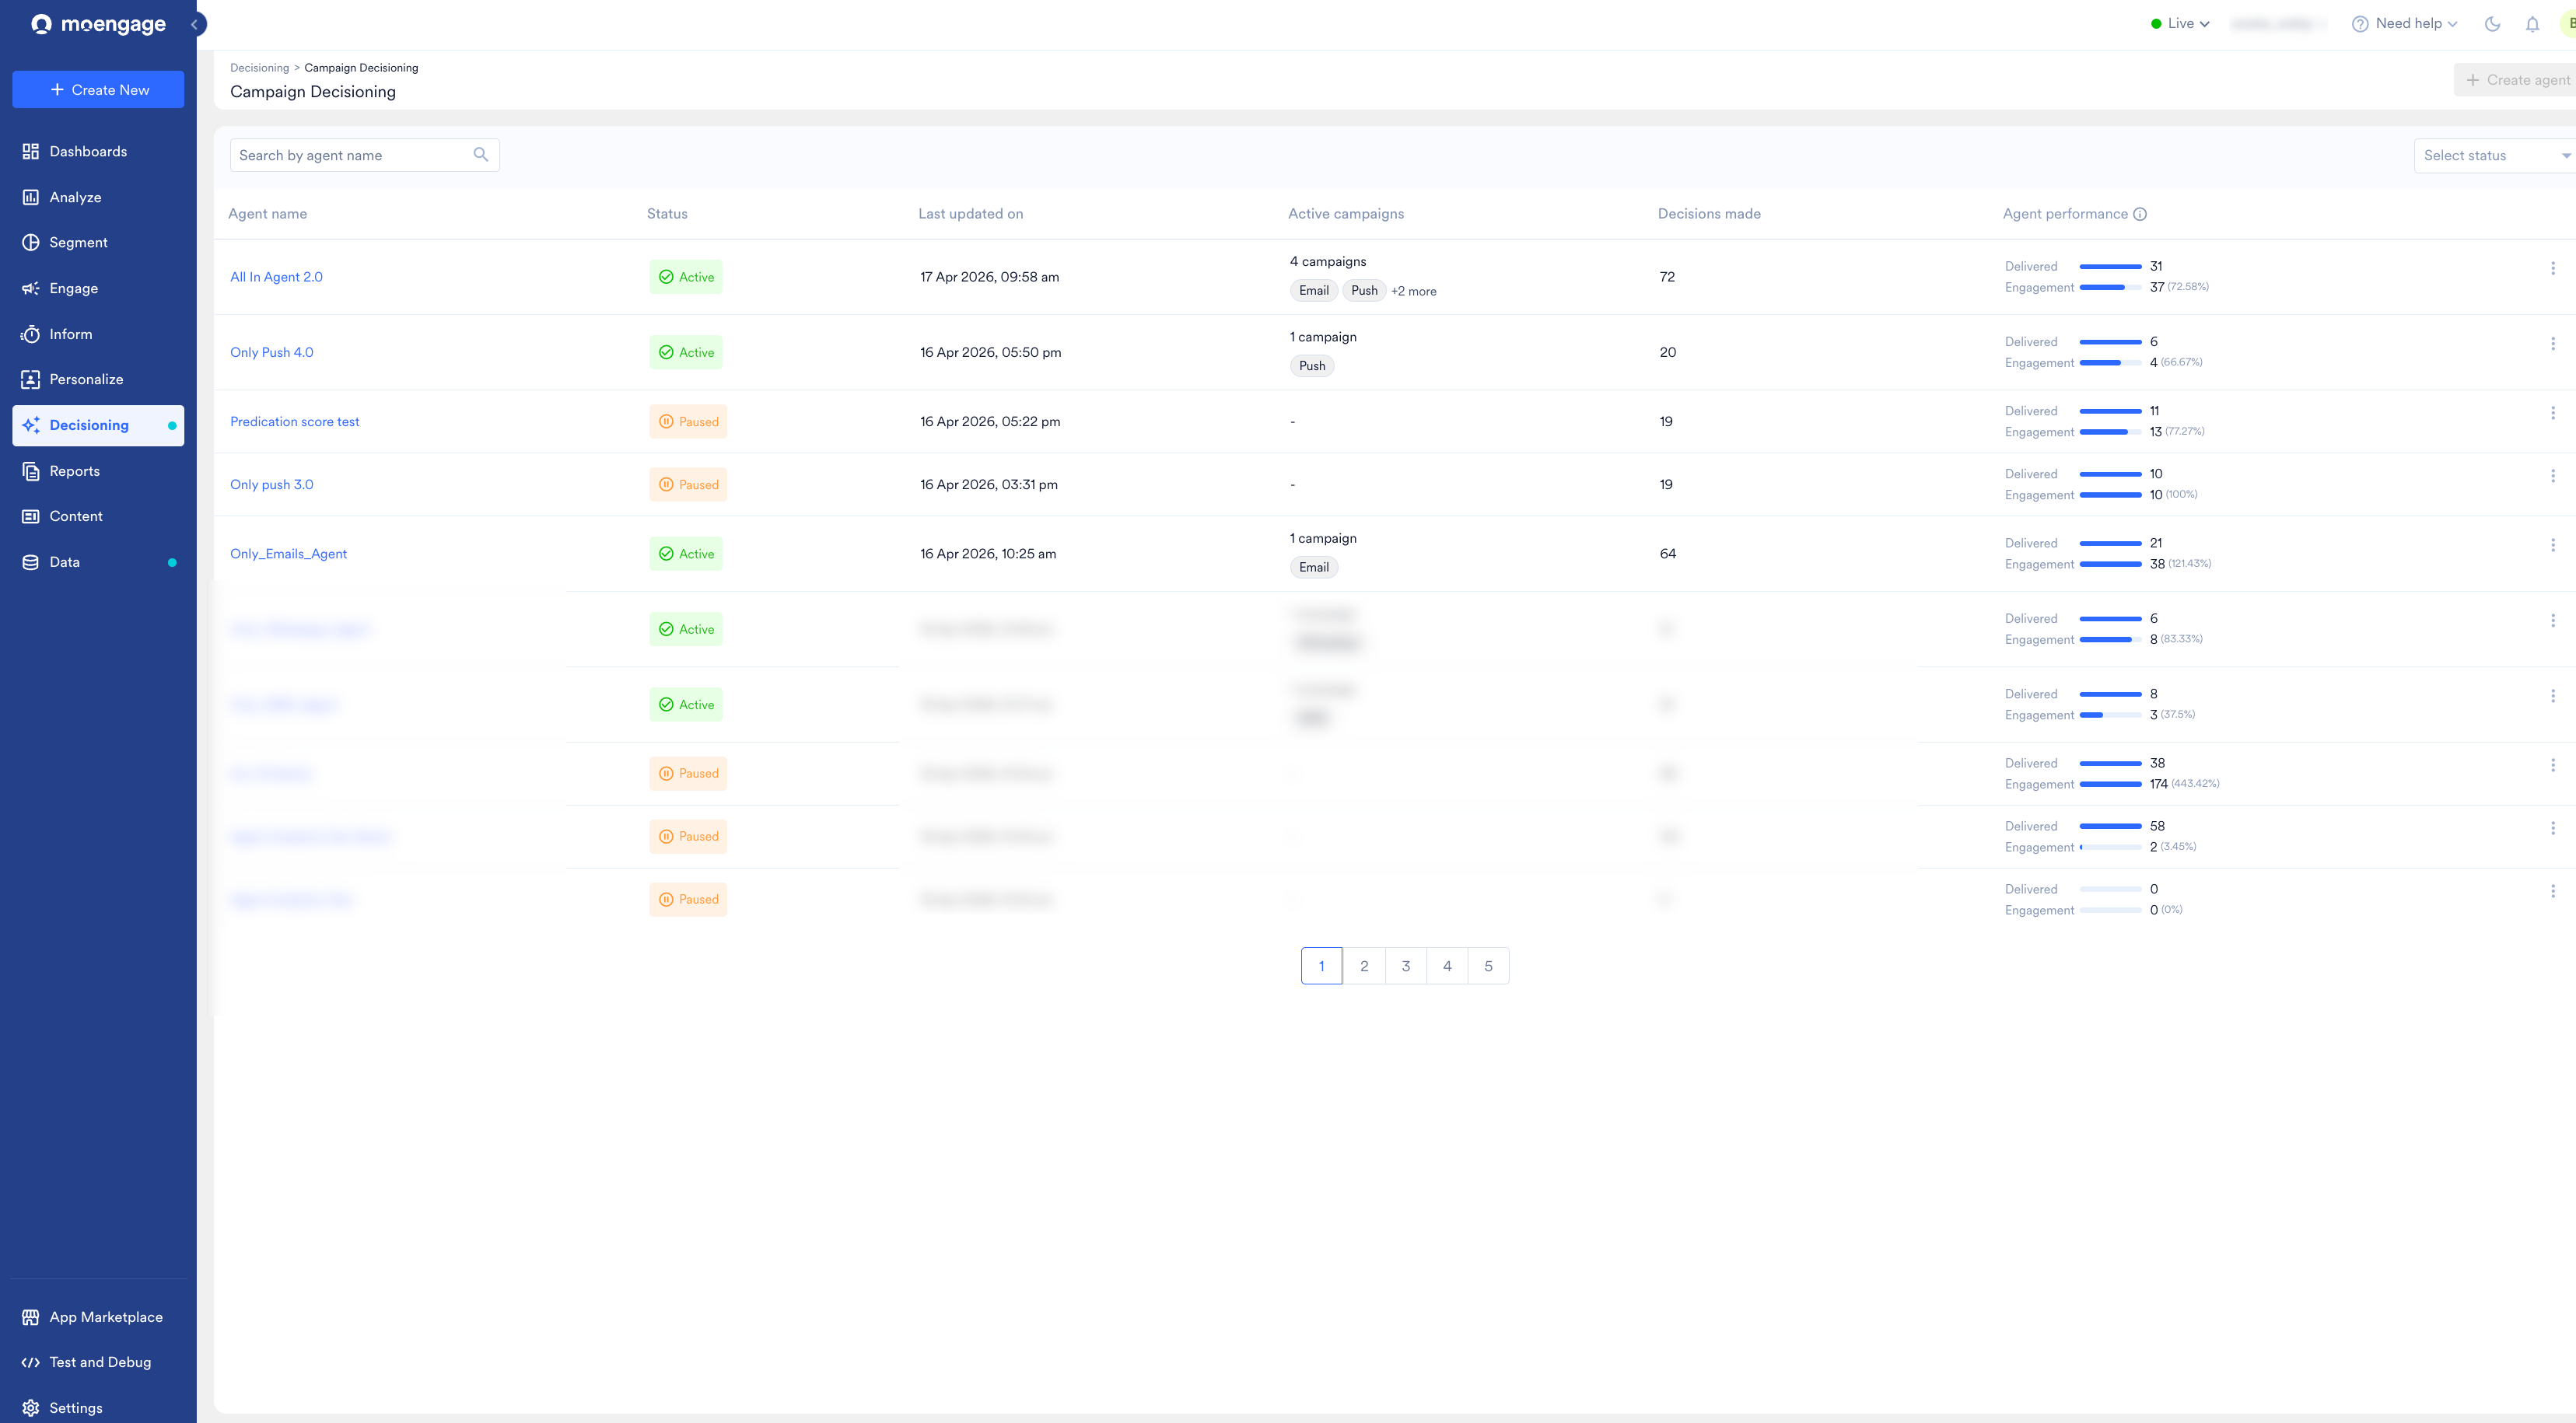Click the Search by agent name field
This screenshot has height=1423, width=2576.
[350, 155]
